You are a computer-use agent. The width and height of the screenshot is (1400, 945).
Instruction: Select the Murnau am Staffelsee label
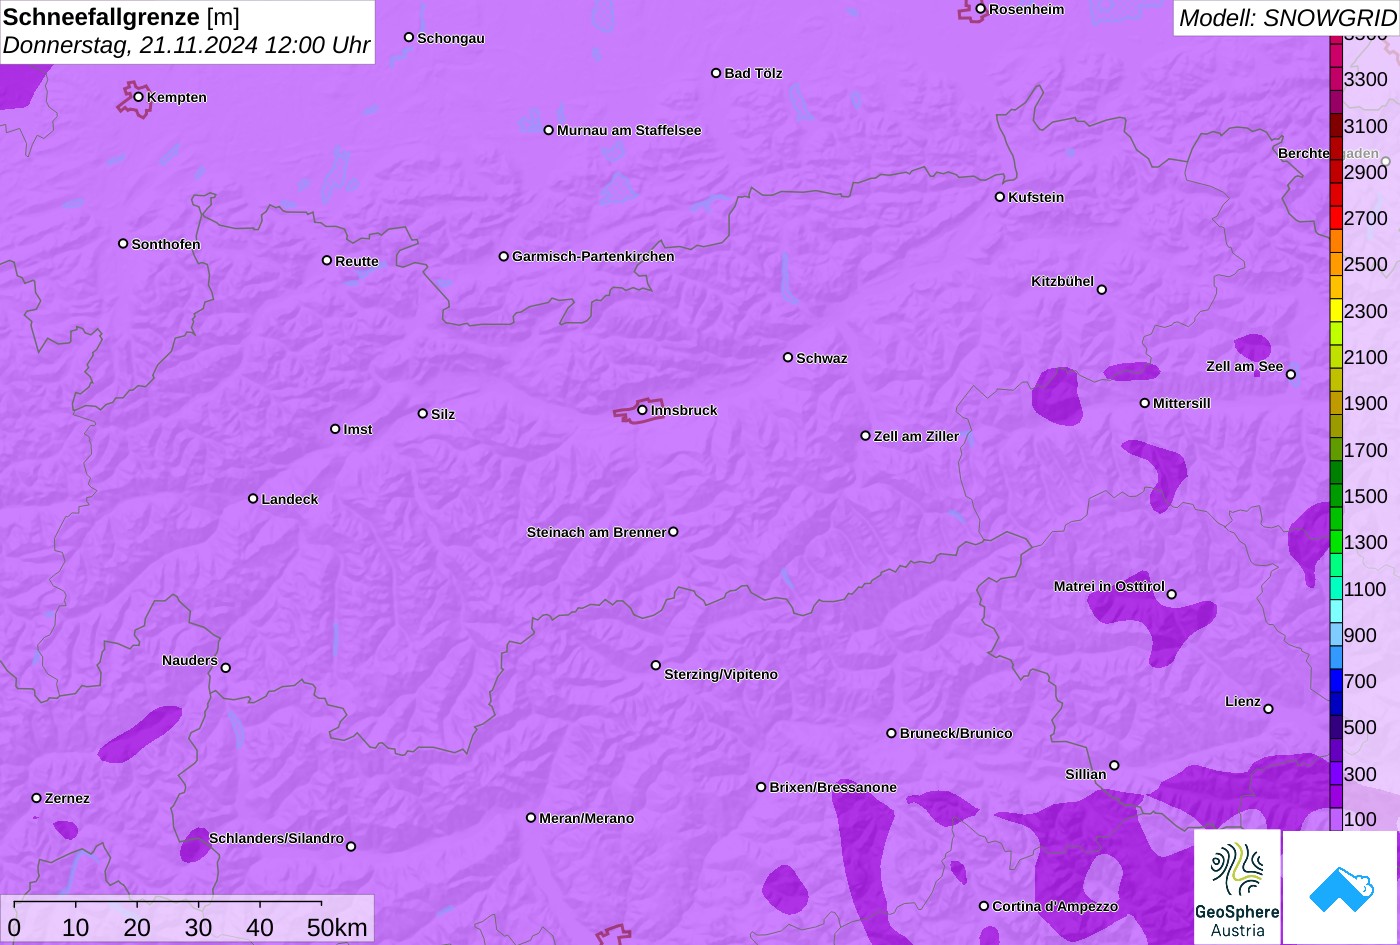click(x=629, y=131)
